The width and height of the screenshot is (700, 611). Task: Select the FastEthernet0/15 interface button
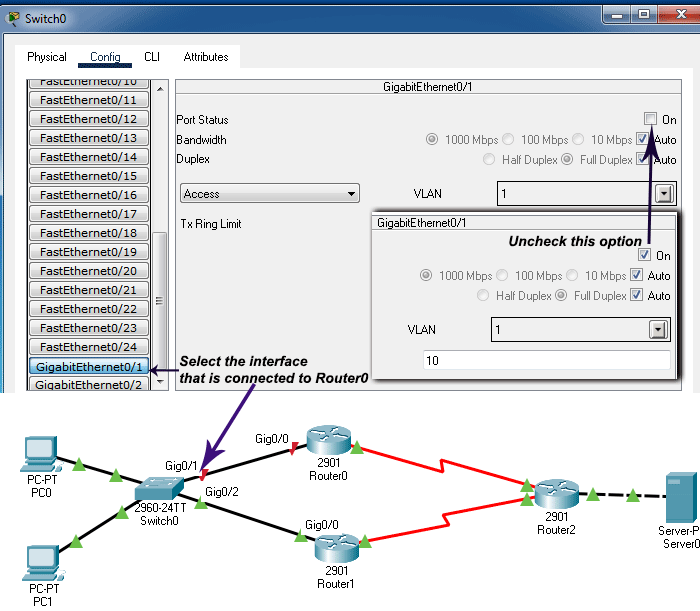(x=89, y=176)
